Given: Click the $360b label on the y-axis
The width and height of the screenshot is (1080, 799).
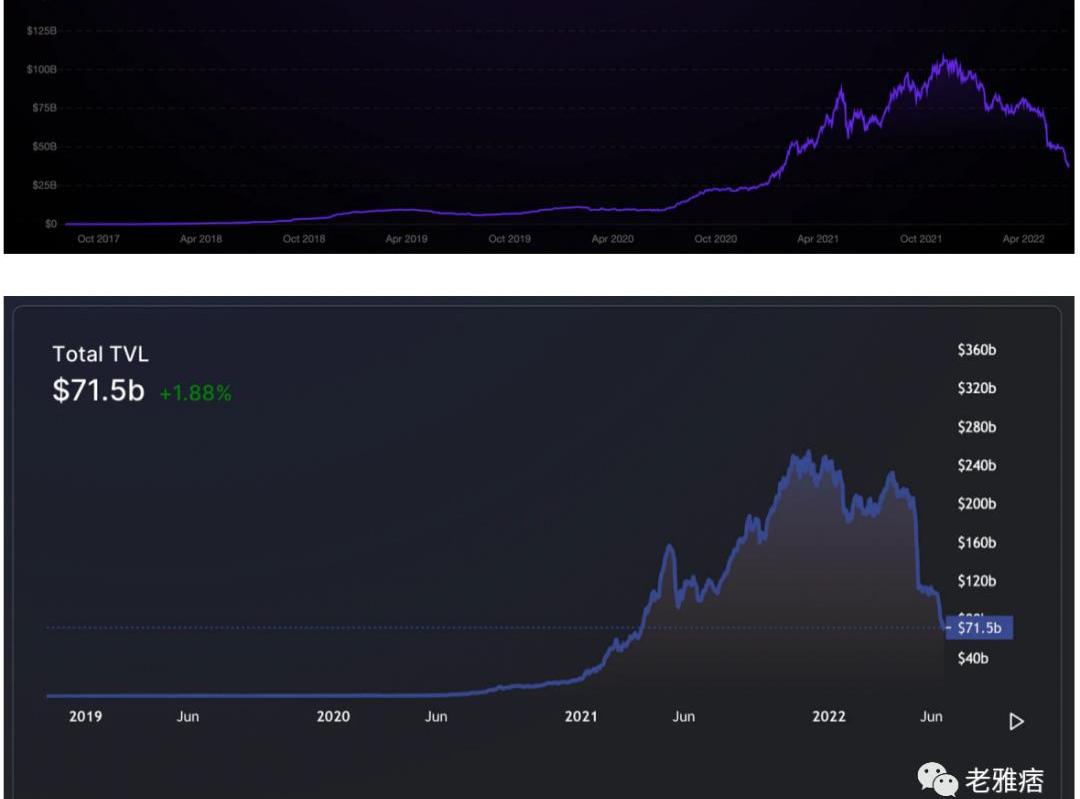Looking at the screenshot, I should click(976, 350).
